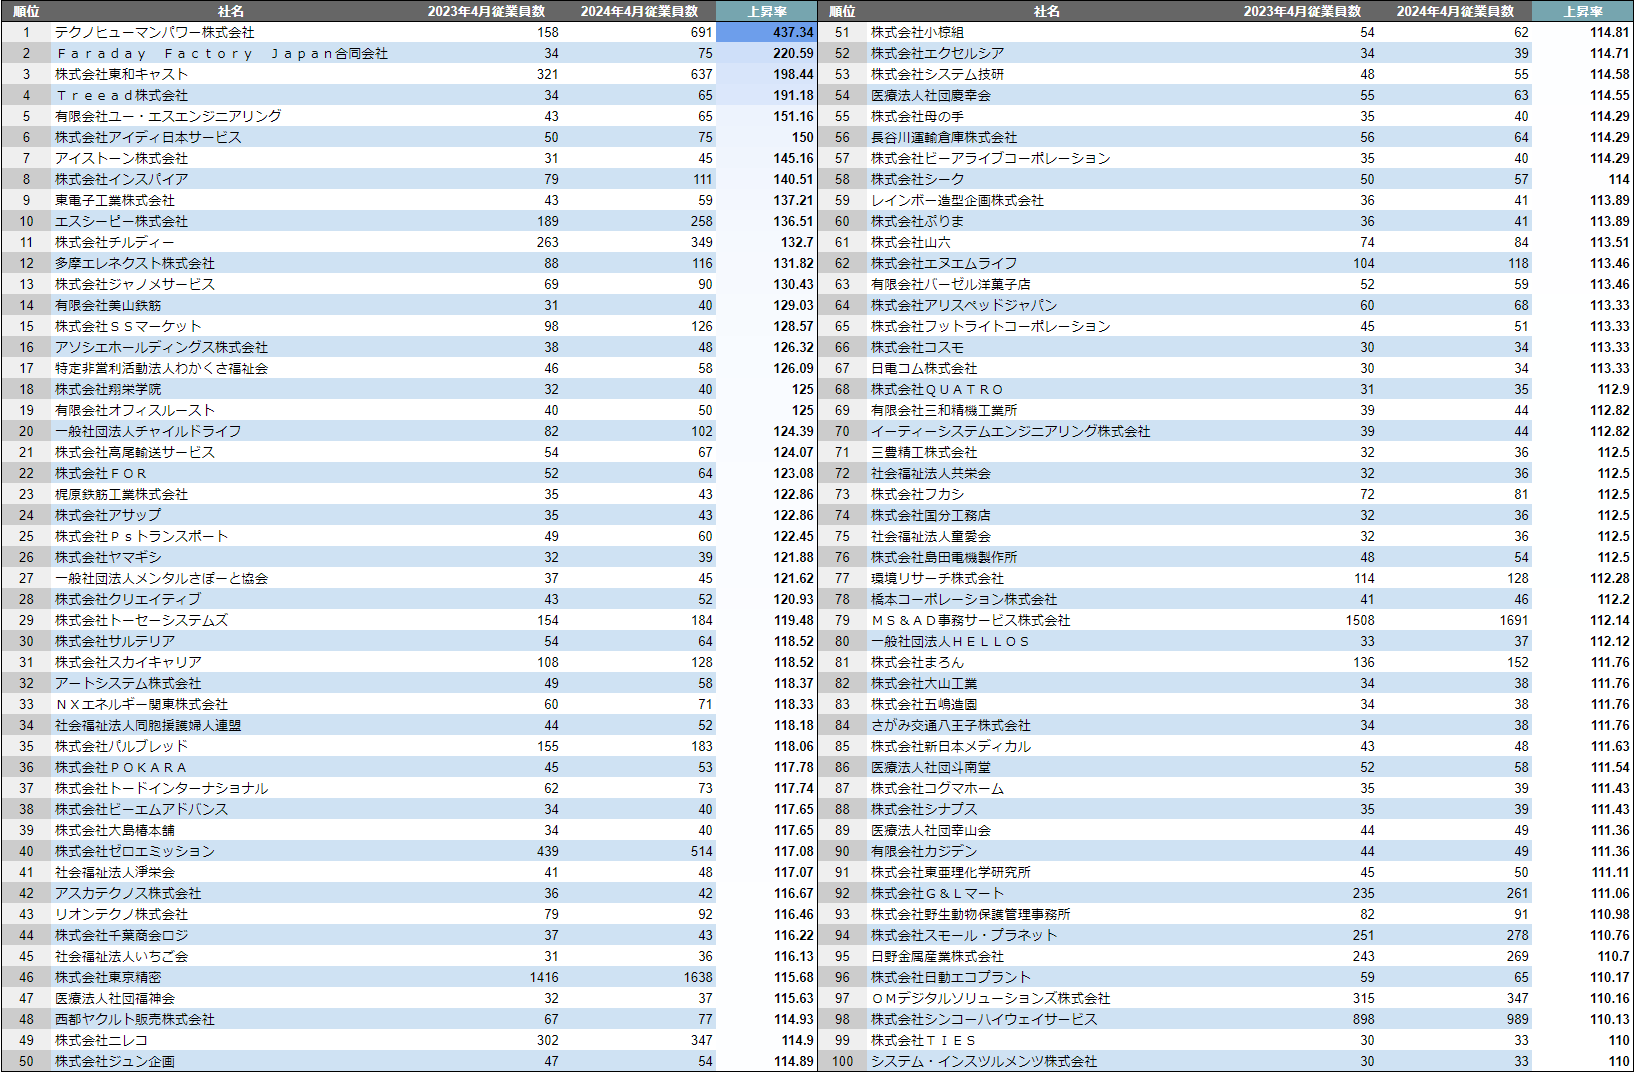Image resolution: width=1634 pixels, height=1073 pixels.
Task: Click アソシエホールディングス株式会社
Action: (161, 347)
